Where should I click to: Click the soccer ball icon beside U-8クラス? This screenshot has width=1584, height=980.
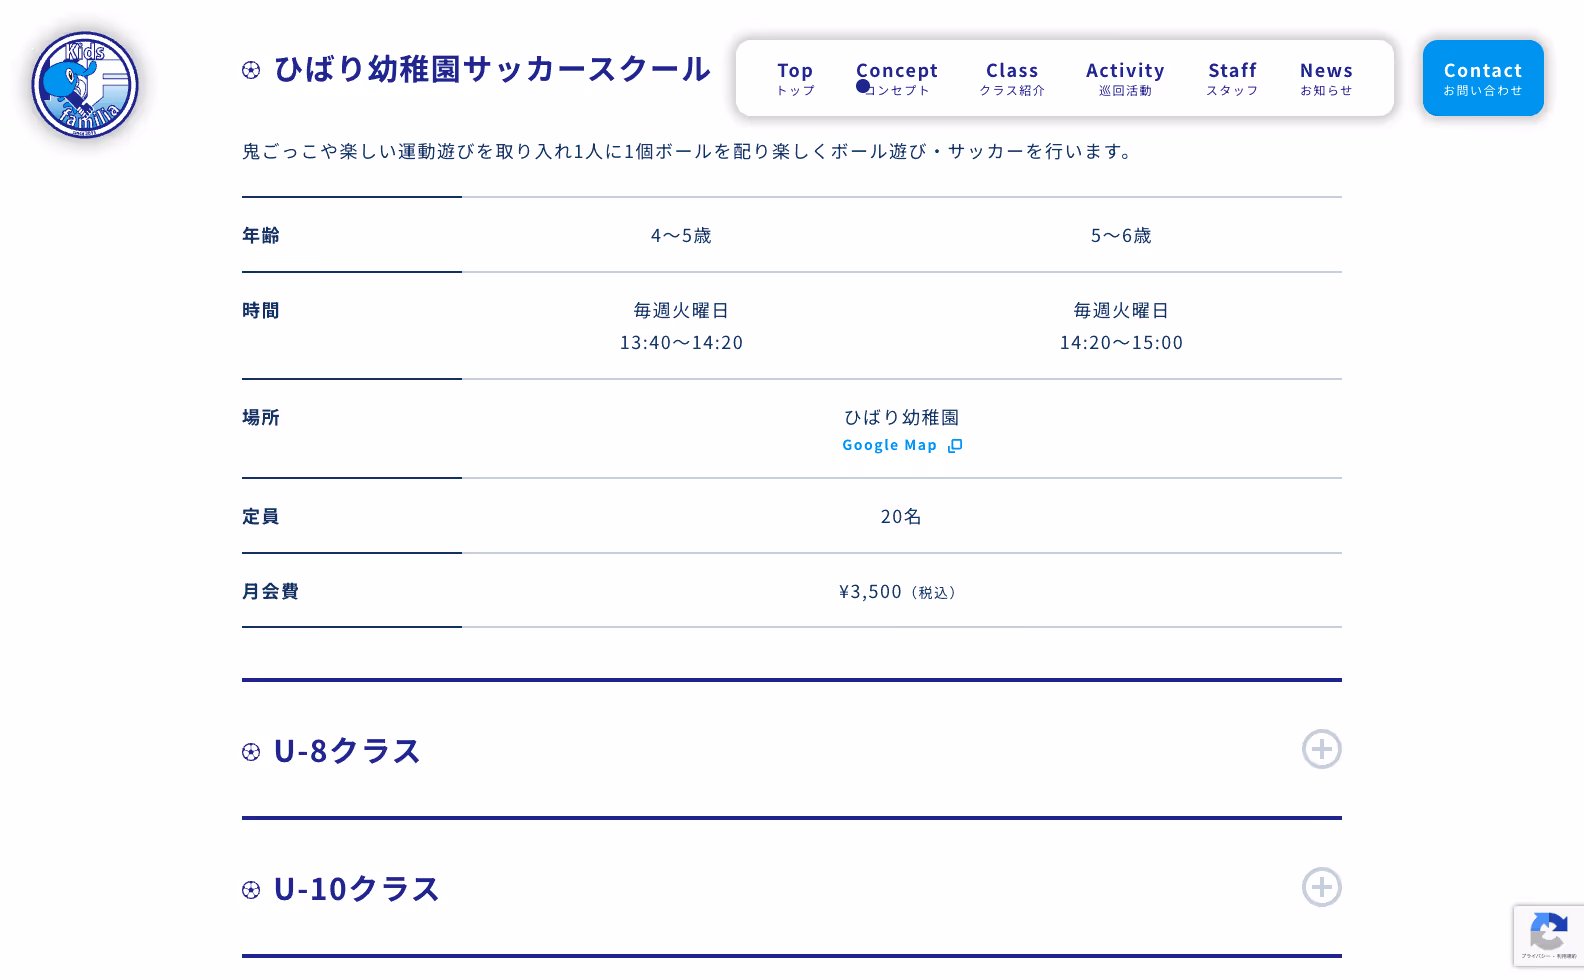pos(251,752)
